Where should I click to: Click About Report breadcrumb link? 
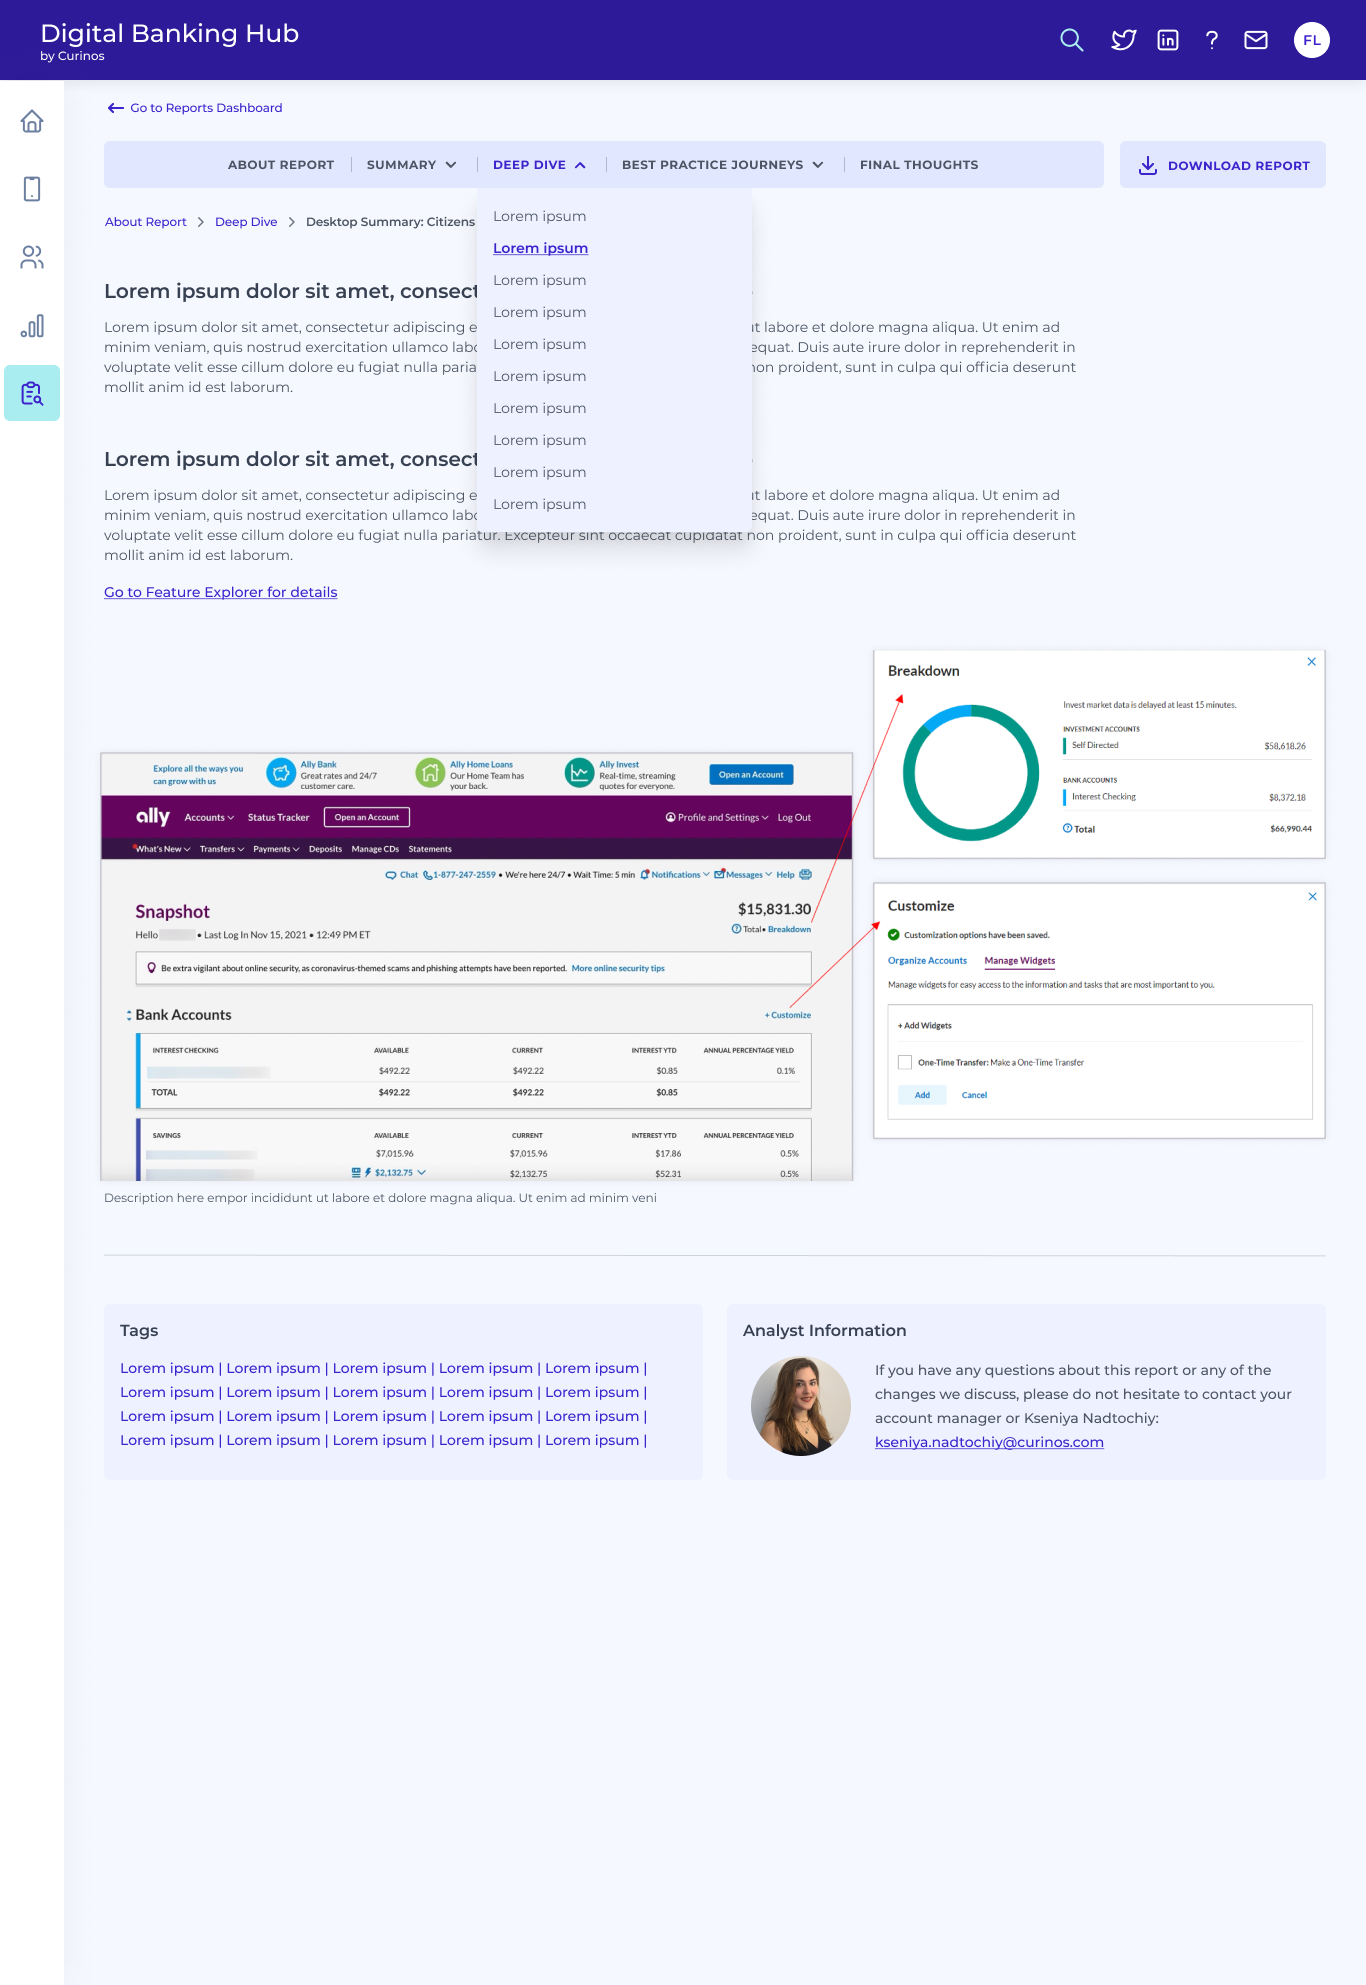click(x=146, y=222)
